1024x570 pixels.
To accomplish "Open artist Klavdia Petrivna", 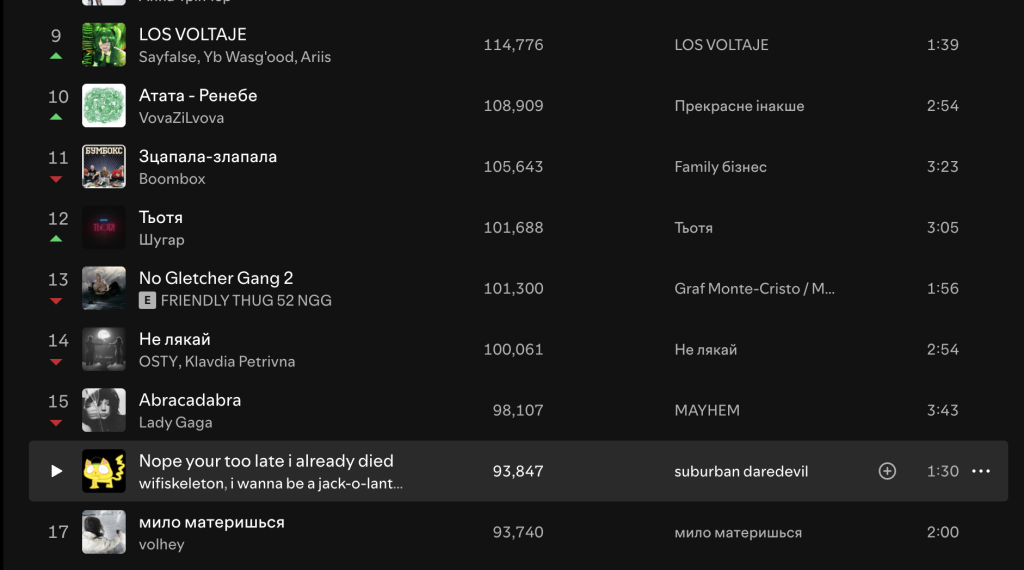I will coord(240,361).
